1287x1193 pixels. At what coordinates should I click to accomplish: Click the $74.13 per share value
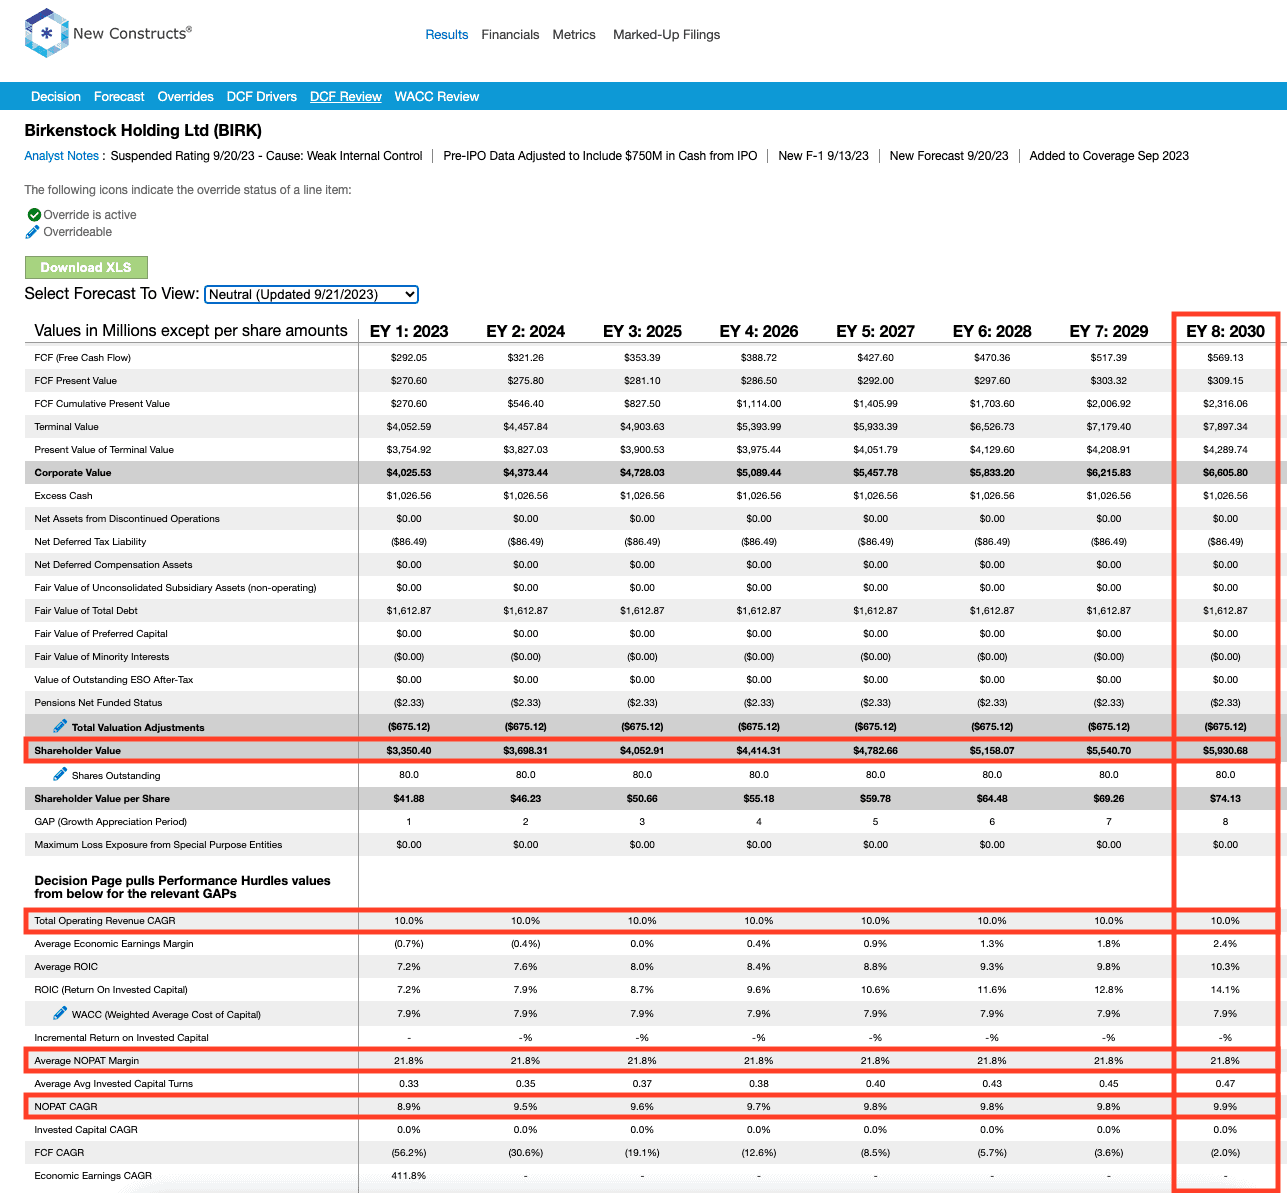(1225, 798)
